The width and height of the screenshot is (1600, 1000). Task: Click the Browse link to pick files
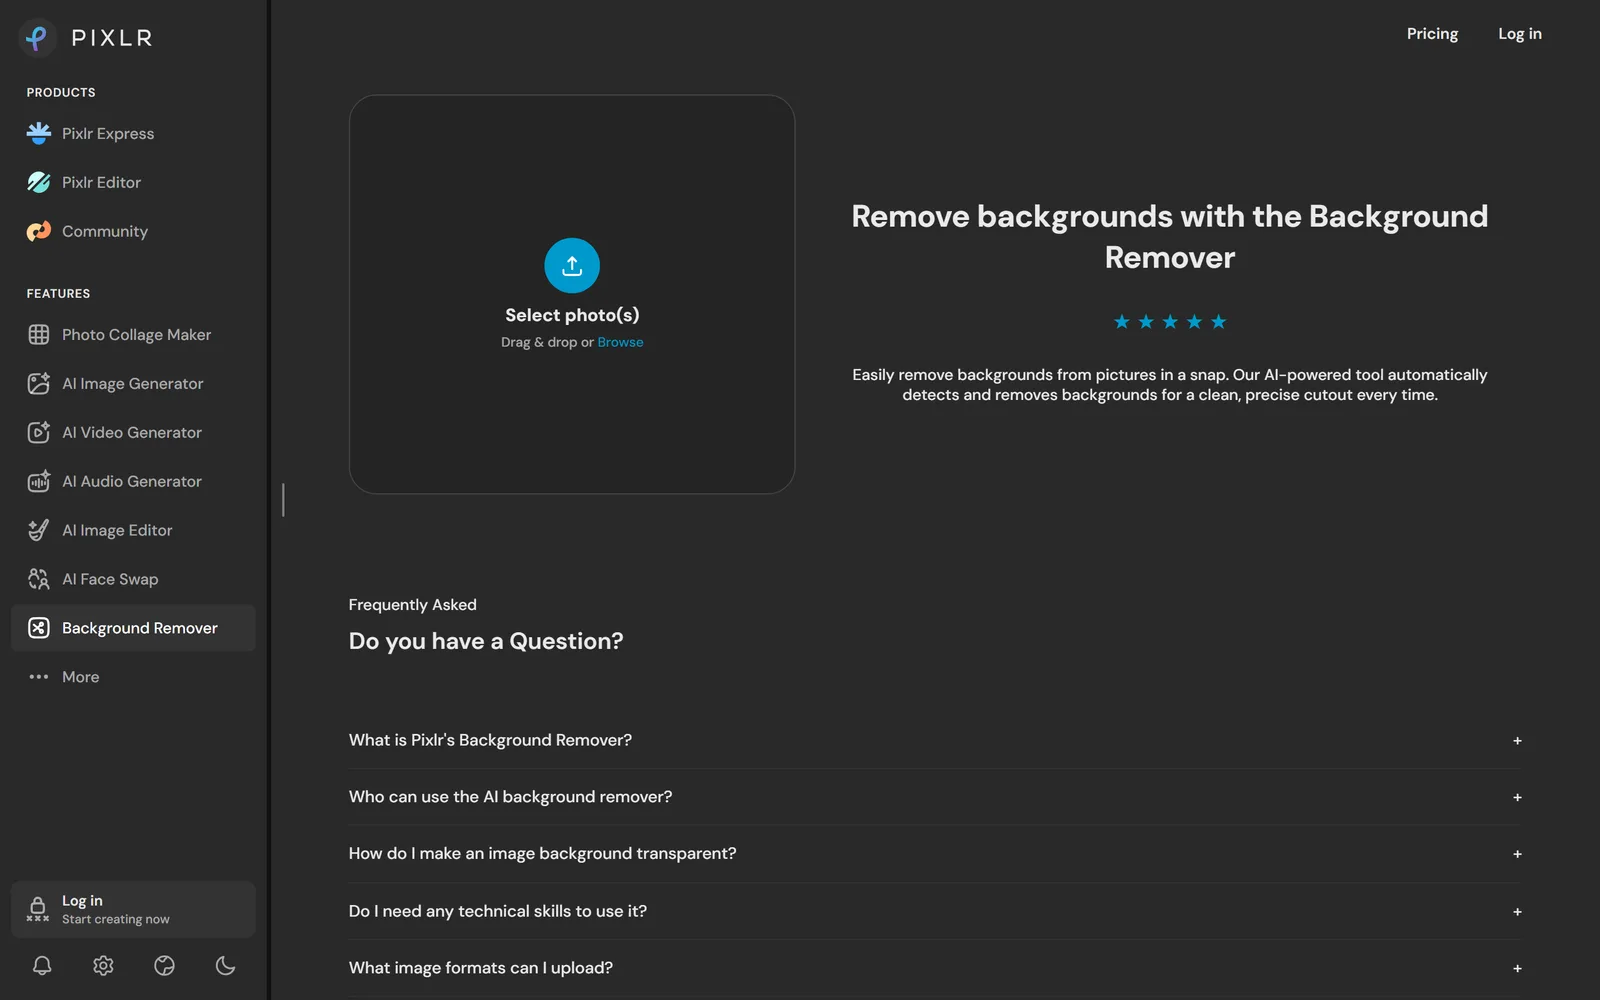coord(620,342)
